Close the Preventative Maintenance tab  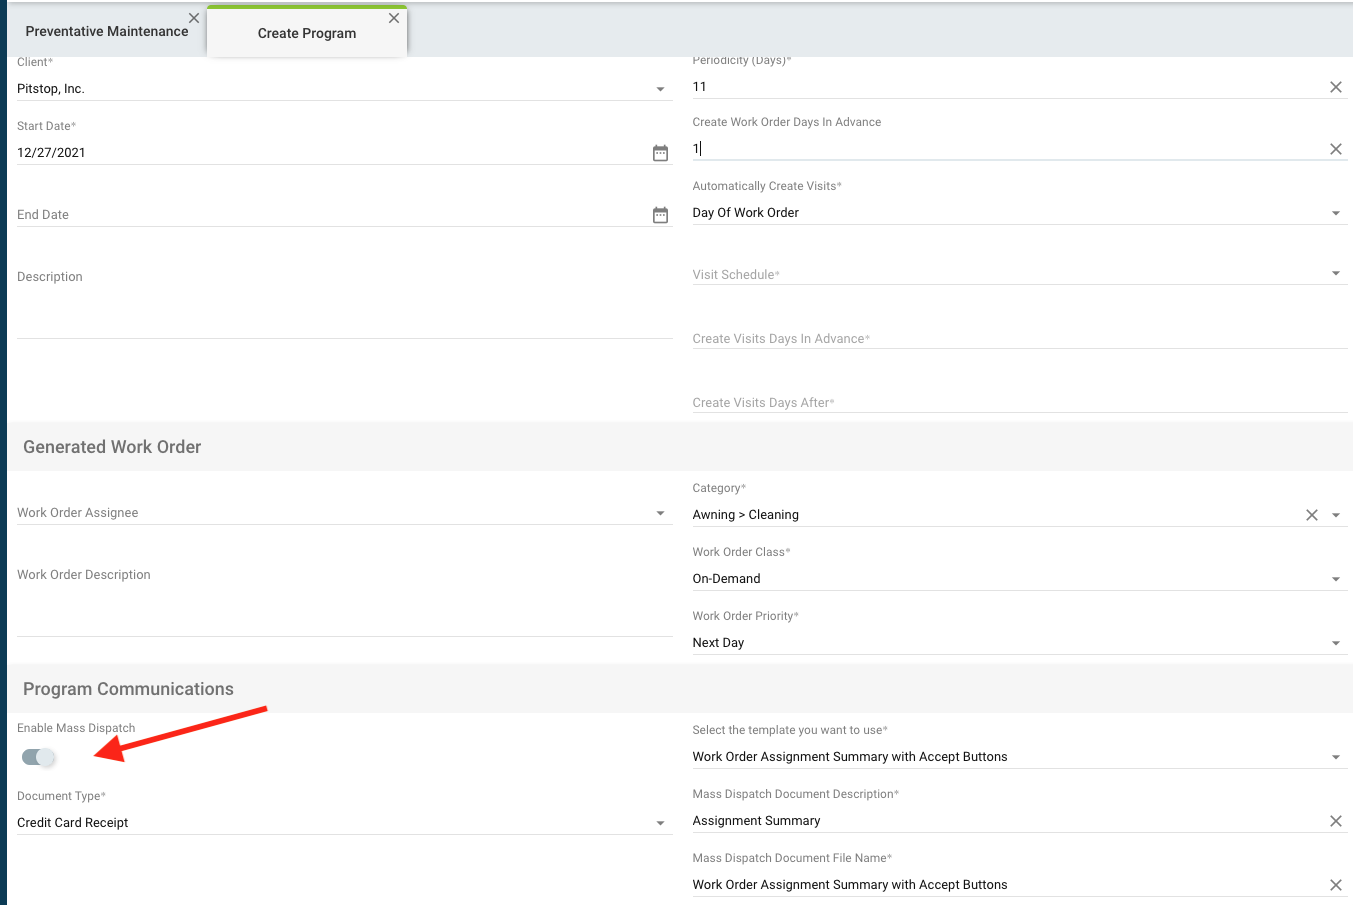point(194,18)
